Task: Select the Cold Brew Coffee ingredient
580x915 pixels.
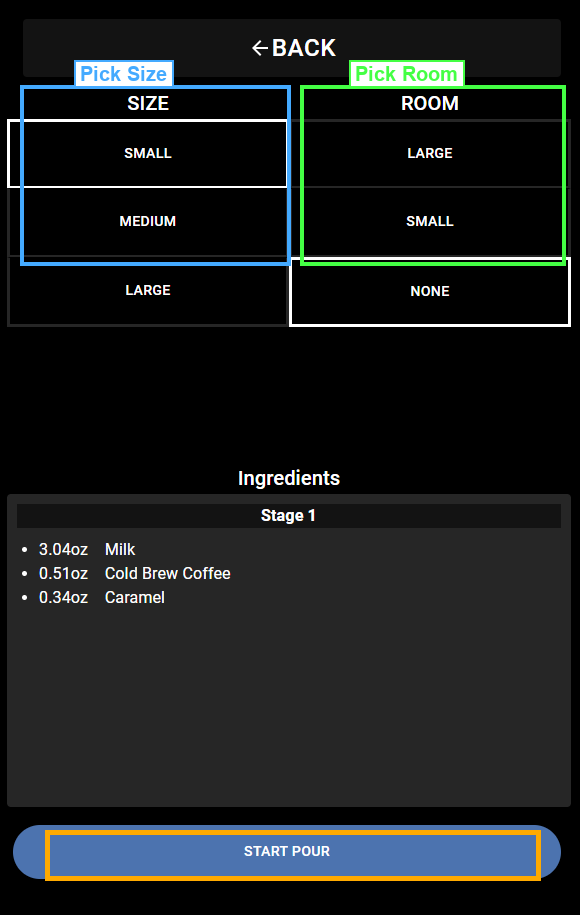Action: [167, 573]
